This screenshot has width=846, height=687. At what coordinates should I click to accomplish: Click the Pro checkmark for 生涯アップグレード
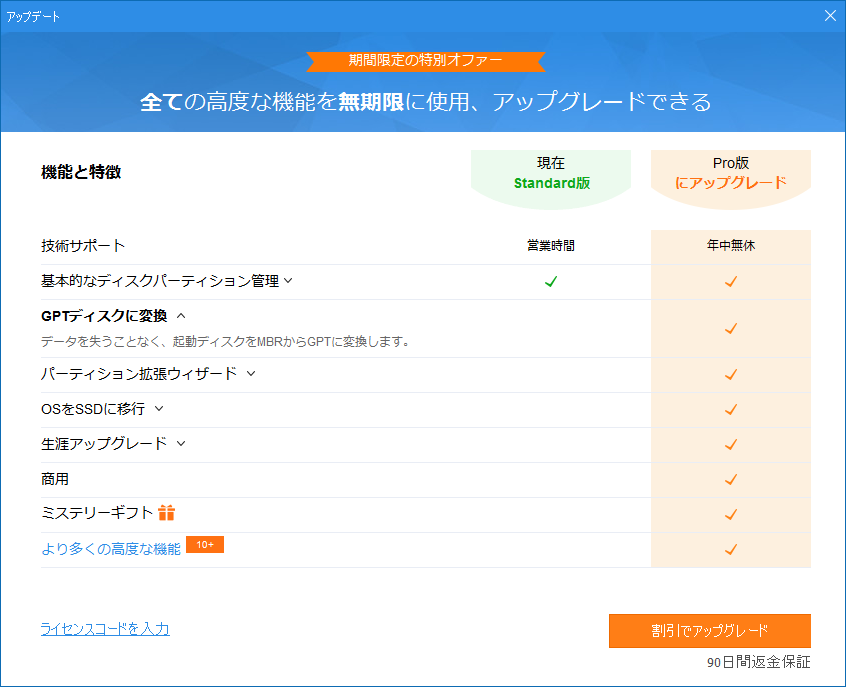point(731,444)
